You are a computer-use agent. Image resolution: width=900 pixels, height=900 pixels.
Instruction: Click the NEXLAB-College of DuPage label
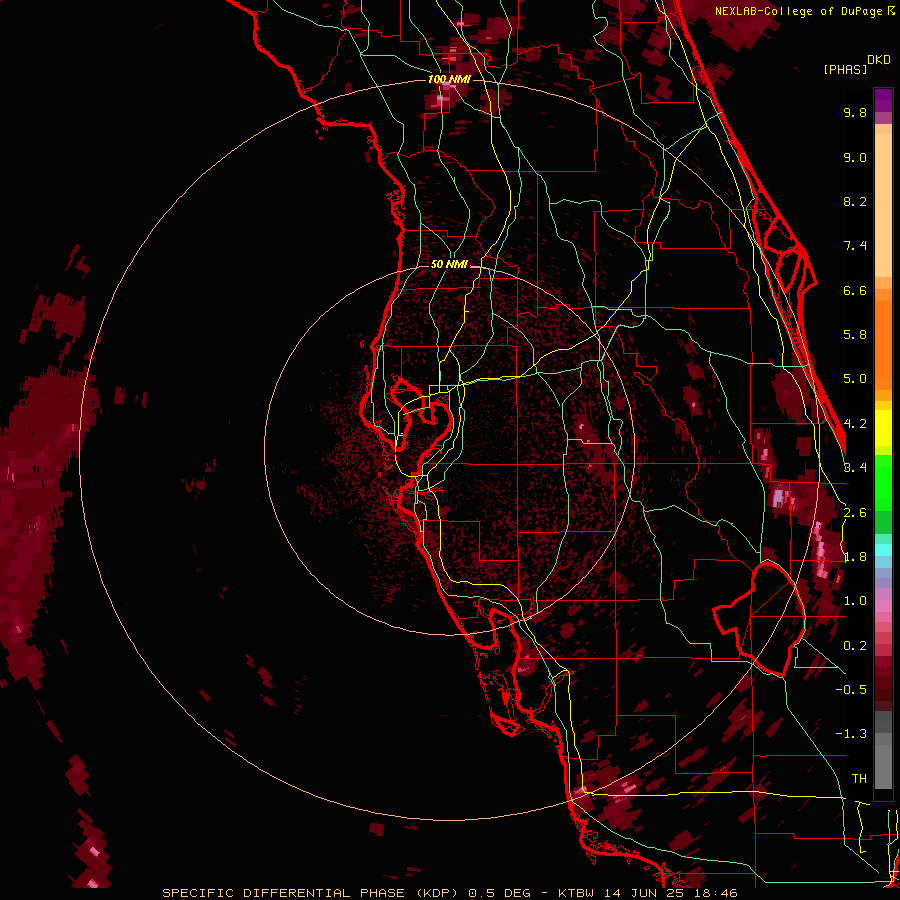pyautogui.click(x=798, y=11)
